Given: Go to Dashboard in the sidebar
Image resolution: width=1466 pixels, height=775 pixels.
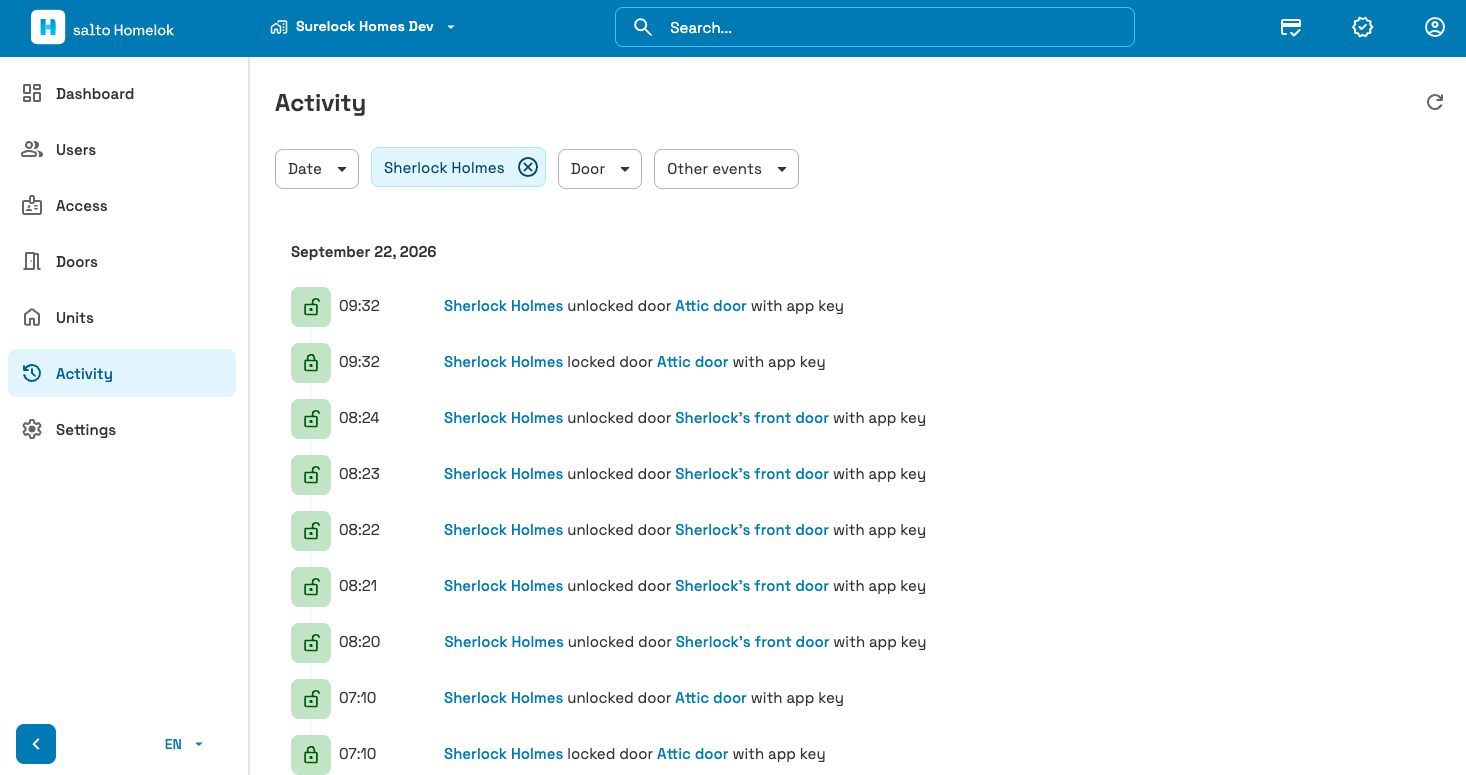Looking at the screenshot, I should 122,94.
